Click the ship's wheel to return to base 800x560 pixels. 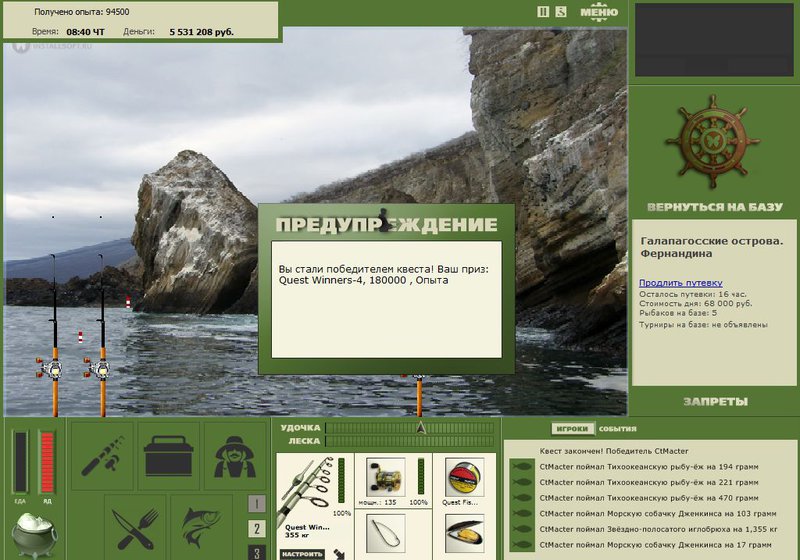tap(713, 142)
